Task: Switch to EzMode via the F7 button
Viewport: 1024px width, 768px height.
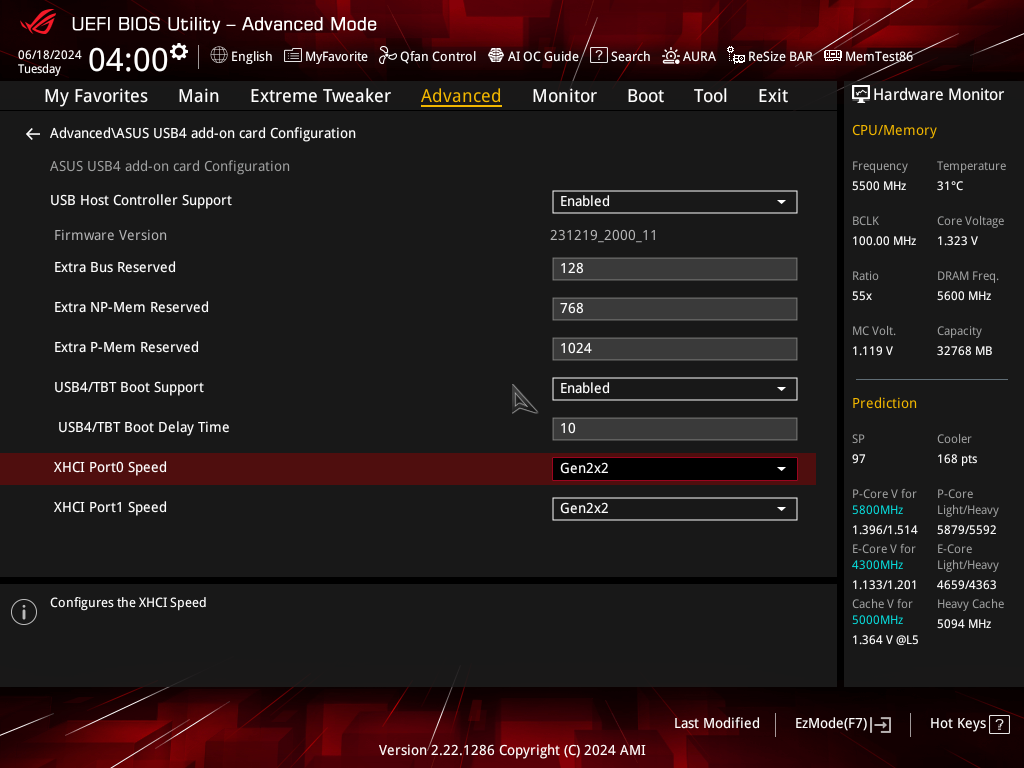Action: [842, 723]
